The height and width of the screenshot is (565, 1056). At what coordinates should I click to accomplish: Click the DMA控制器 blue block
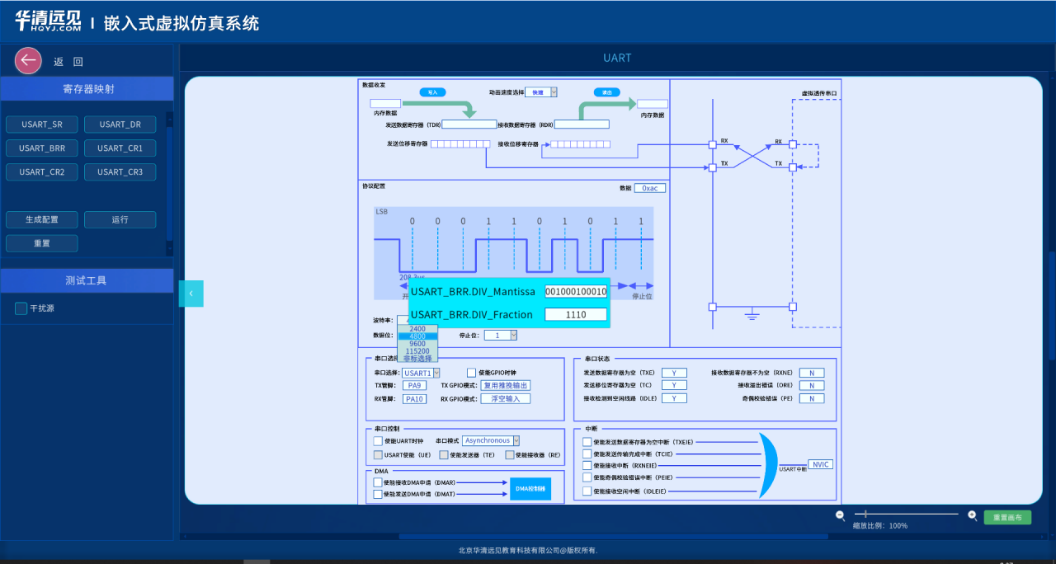pyautogui.click(x=530, y=488)
